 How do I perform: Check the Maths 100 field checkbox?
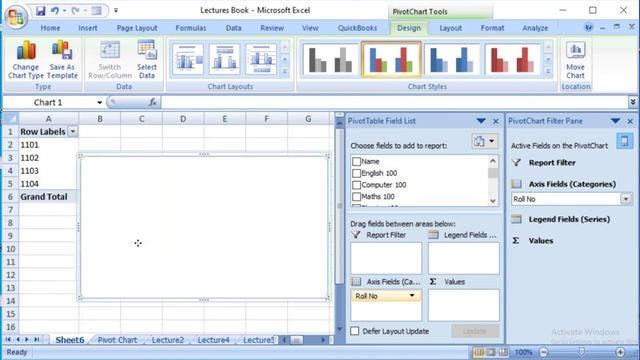coord(356,197)
